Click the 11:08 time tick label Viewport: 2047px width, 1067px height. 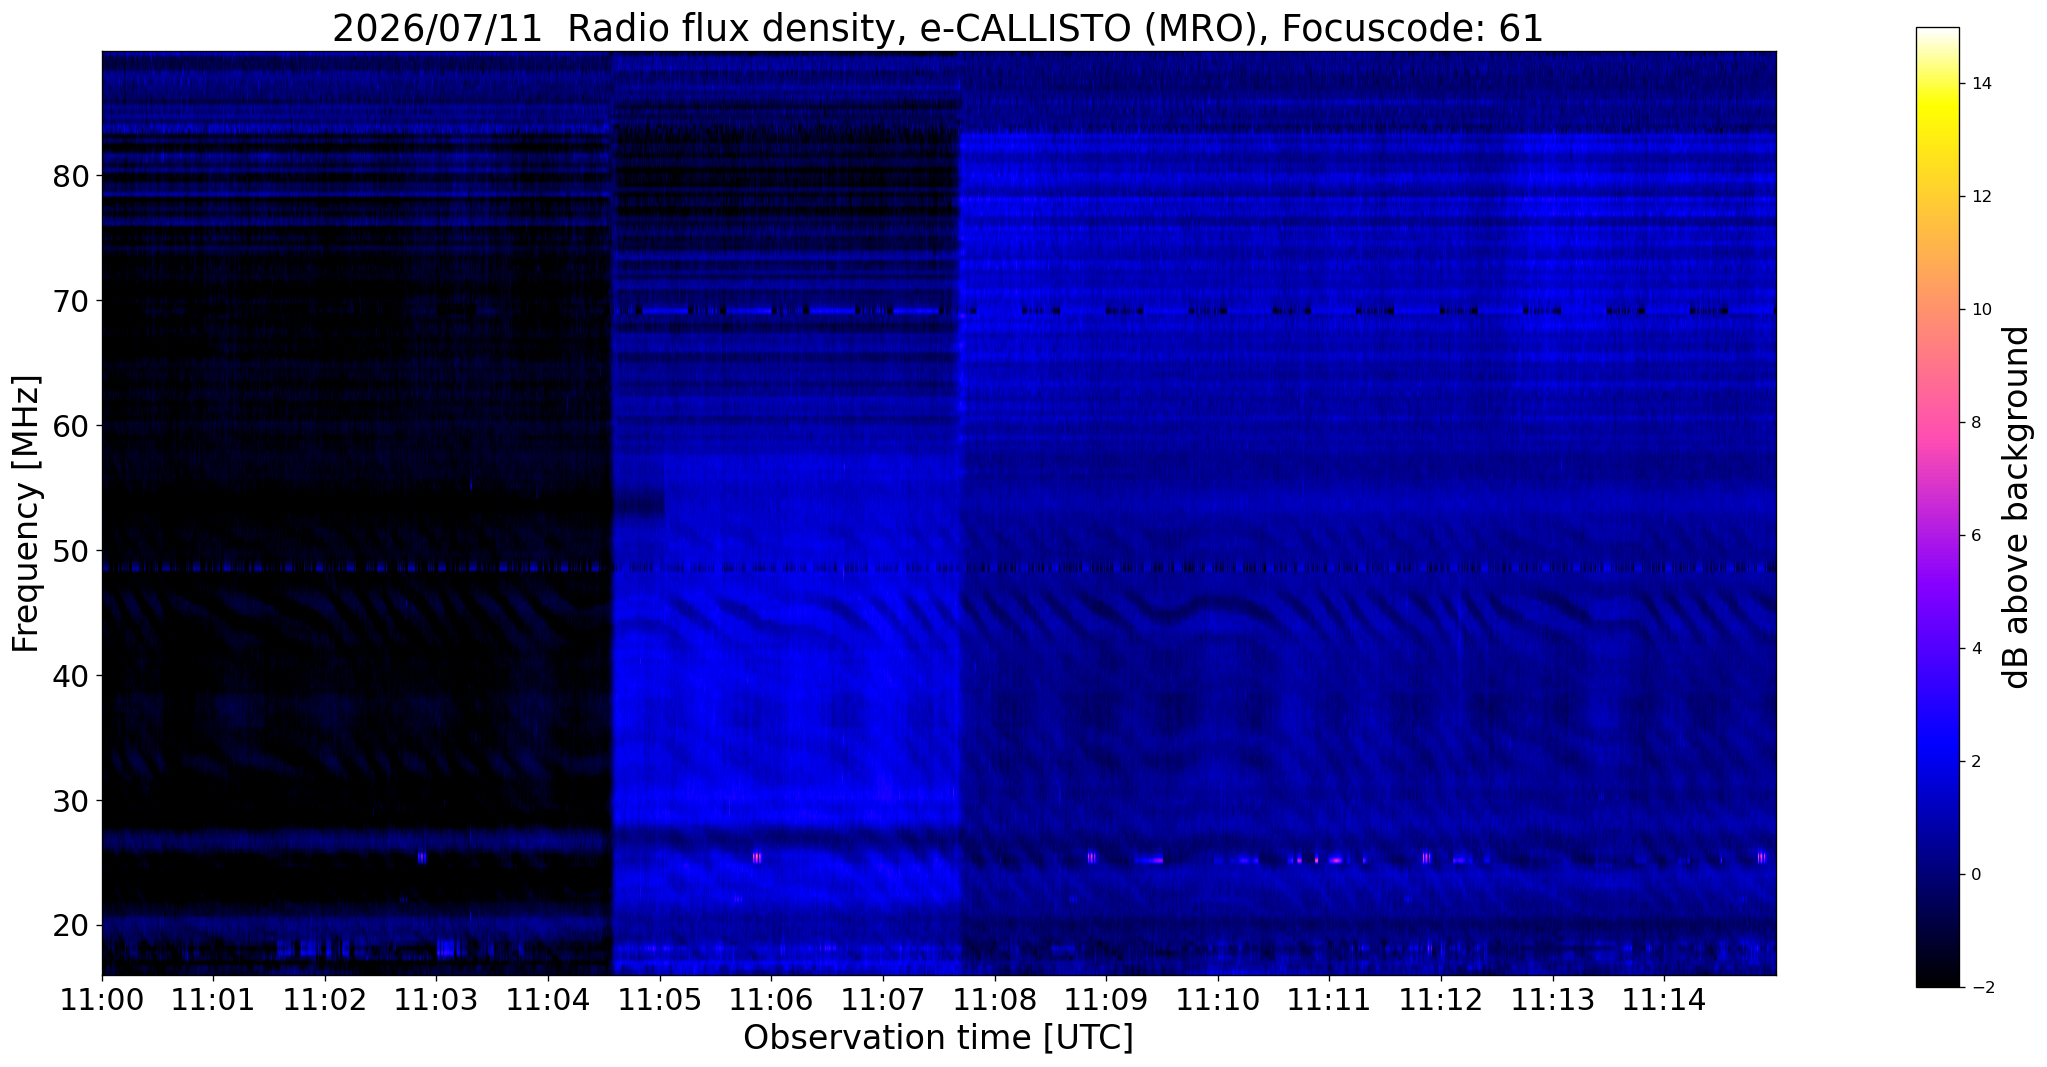click(x=994, y=1000)
